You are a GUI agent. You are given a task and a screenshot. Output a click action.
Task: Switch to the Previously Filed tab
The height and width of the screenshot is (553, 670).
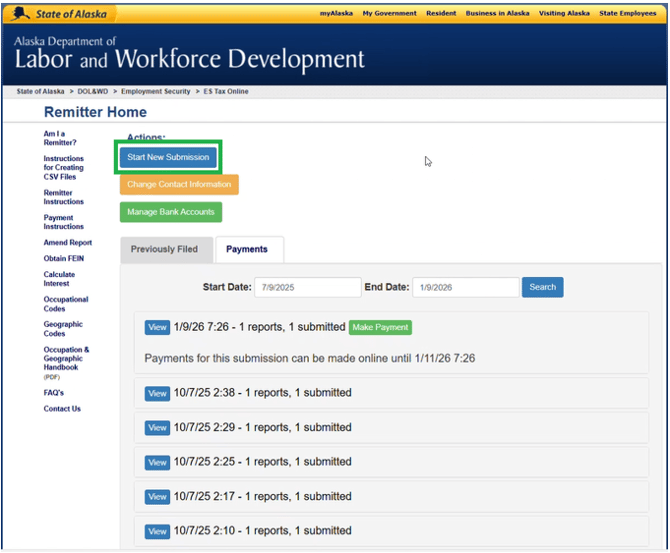click(167, 250)
